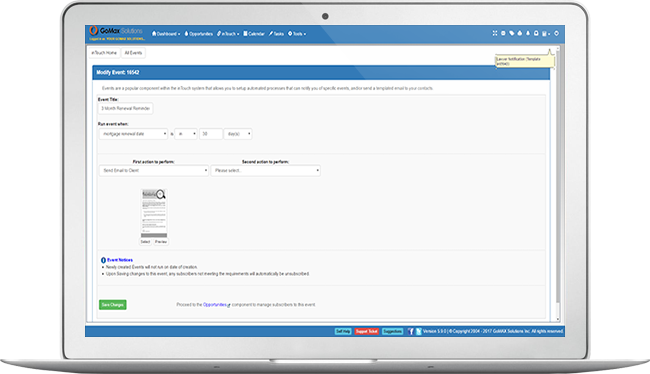Click the Save Changes button
The width and height of the screenshot is (650, 374).
pyautogui.click(x=113, y=305)
